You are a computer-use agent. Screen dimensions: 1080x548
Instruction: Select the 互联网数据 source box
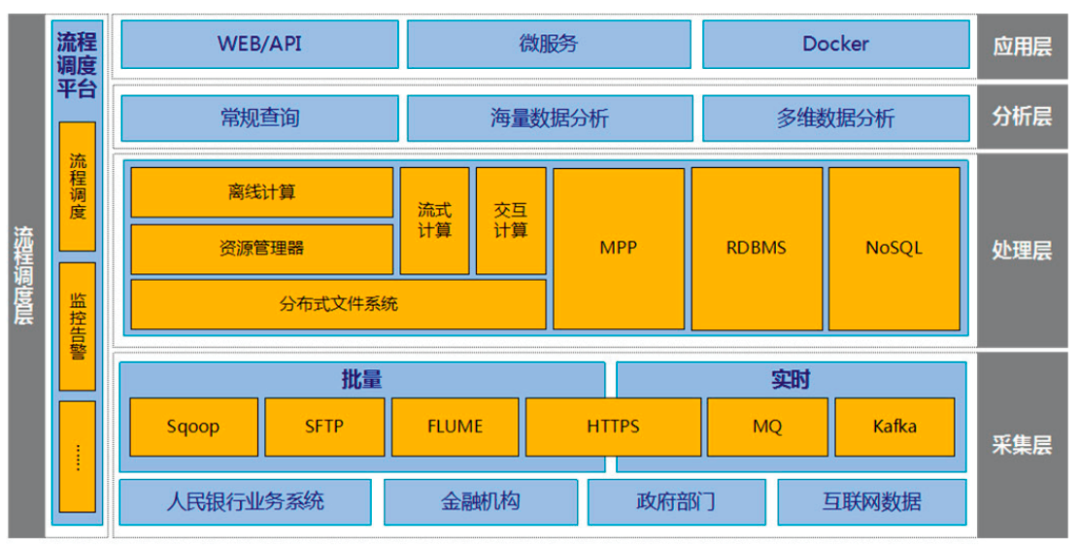click(x=872, y=502)
